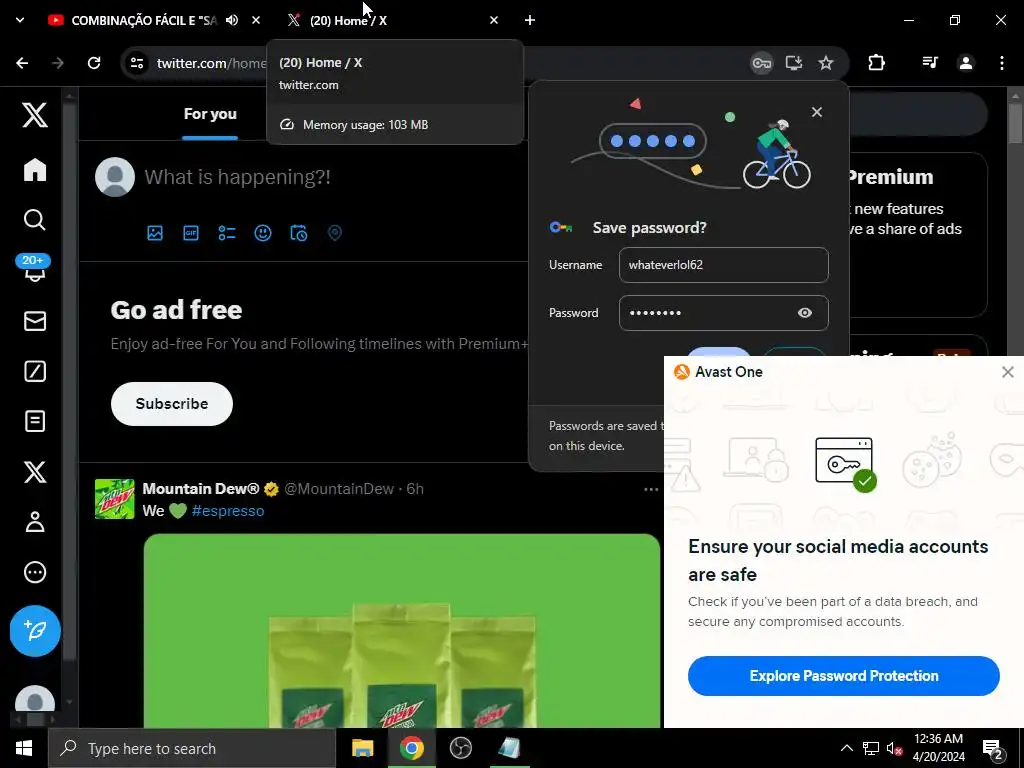This screenshot has width=1024, height=768.
Task: Click the blue compose Post button
Action: pos(35,631)
